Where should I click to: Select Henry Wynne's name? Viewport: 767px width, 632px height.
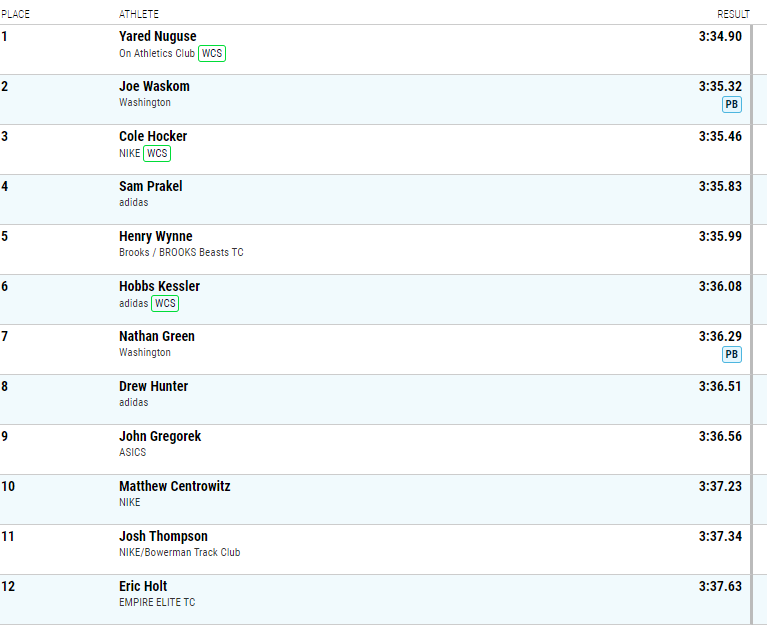[156, 236]
